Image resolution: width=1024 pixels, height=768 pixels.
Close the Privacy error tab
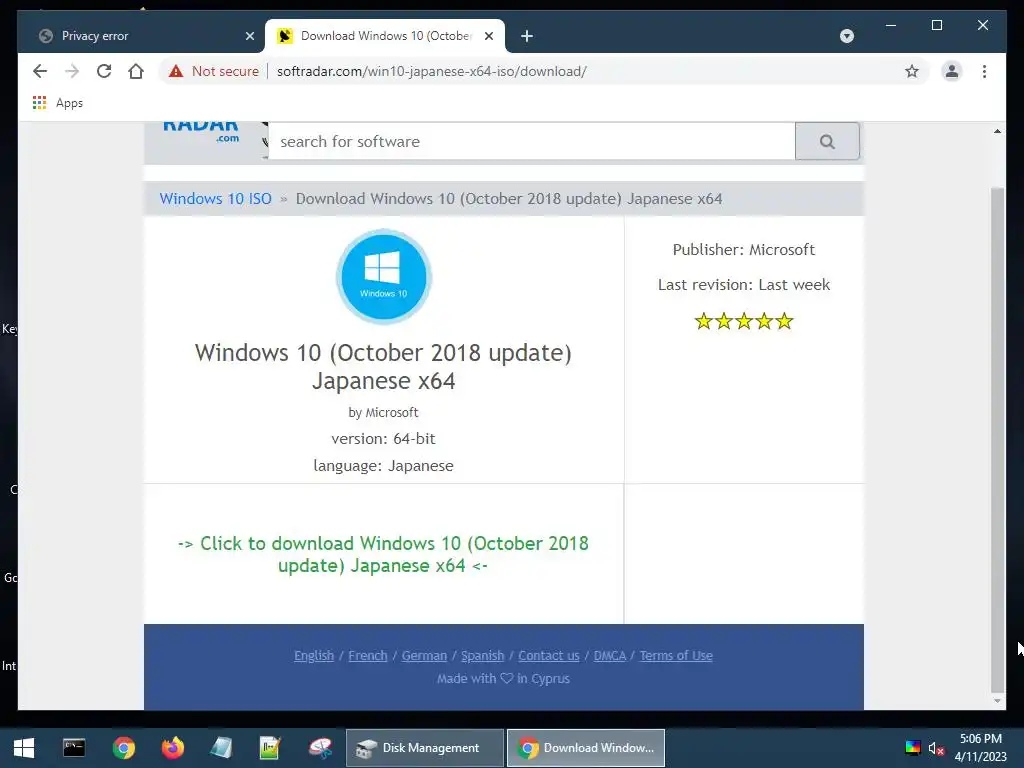click(x=249, y=36)
